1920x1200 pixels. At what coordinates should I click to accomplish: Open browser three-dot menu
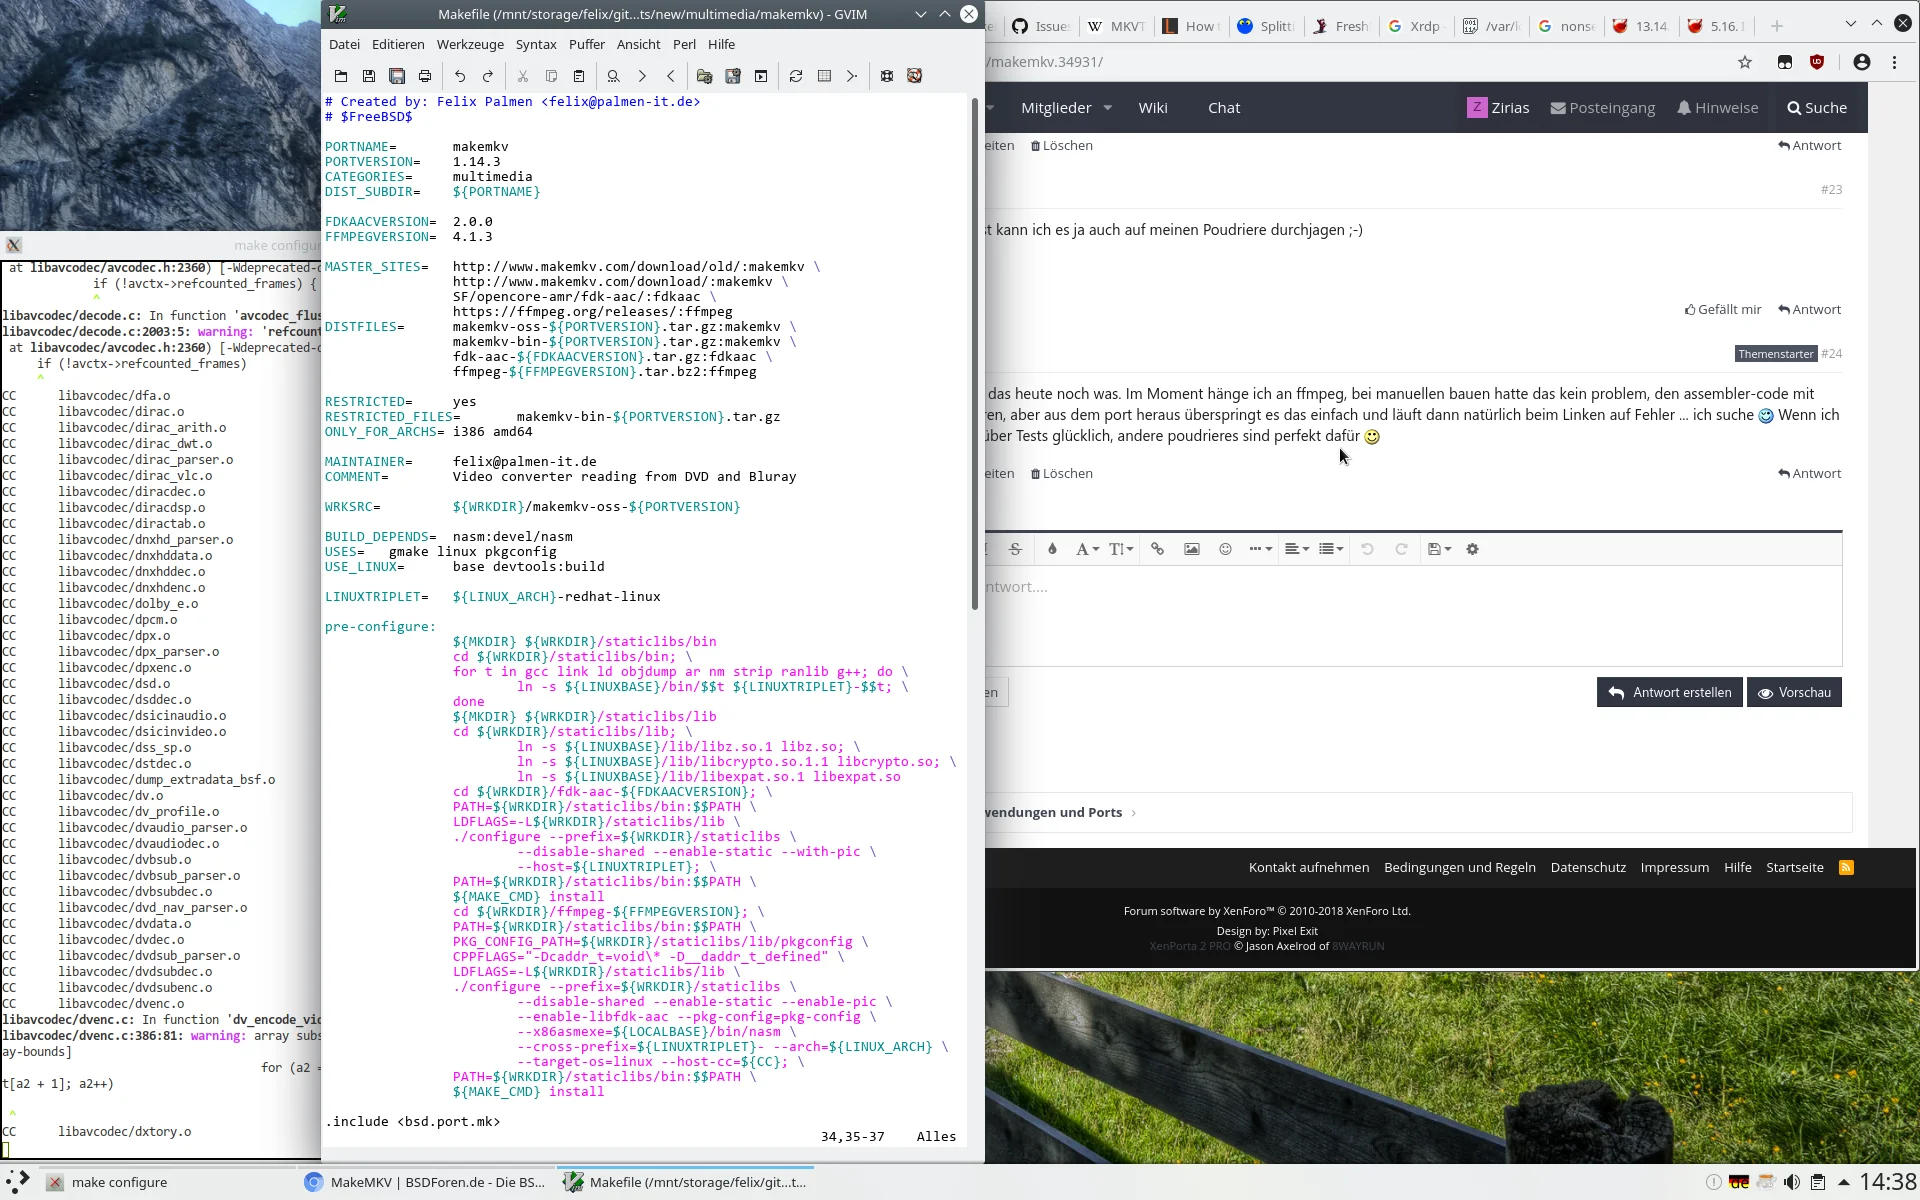1895,62
